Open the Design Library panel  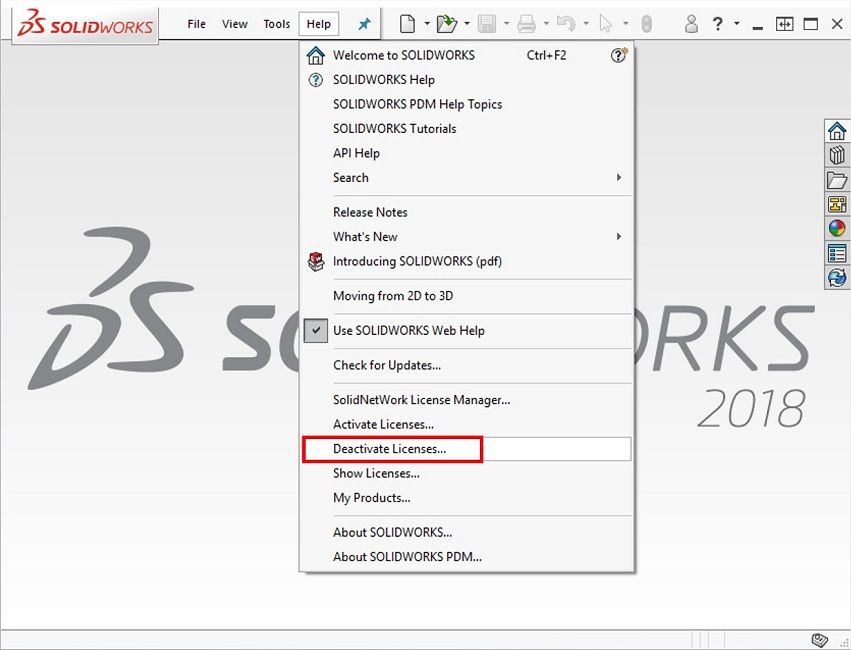pos(836,155)
